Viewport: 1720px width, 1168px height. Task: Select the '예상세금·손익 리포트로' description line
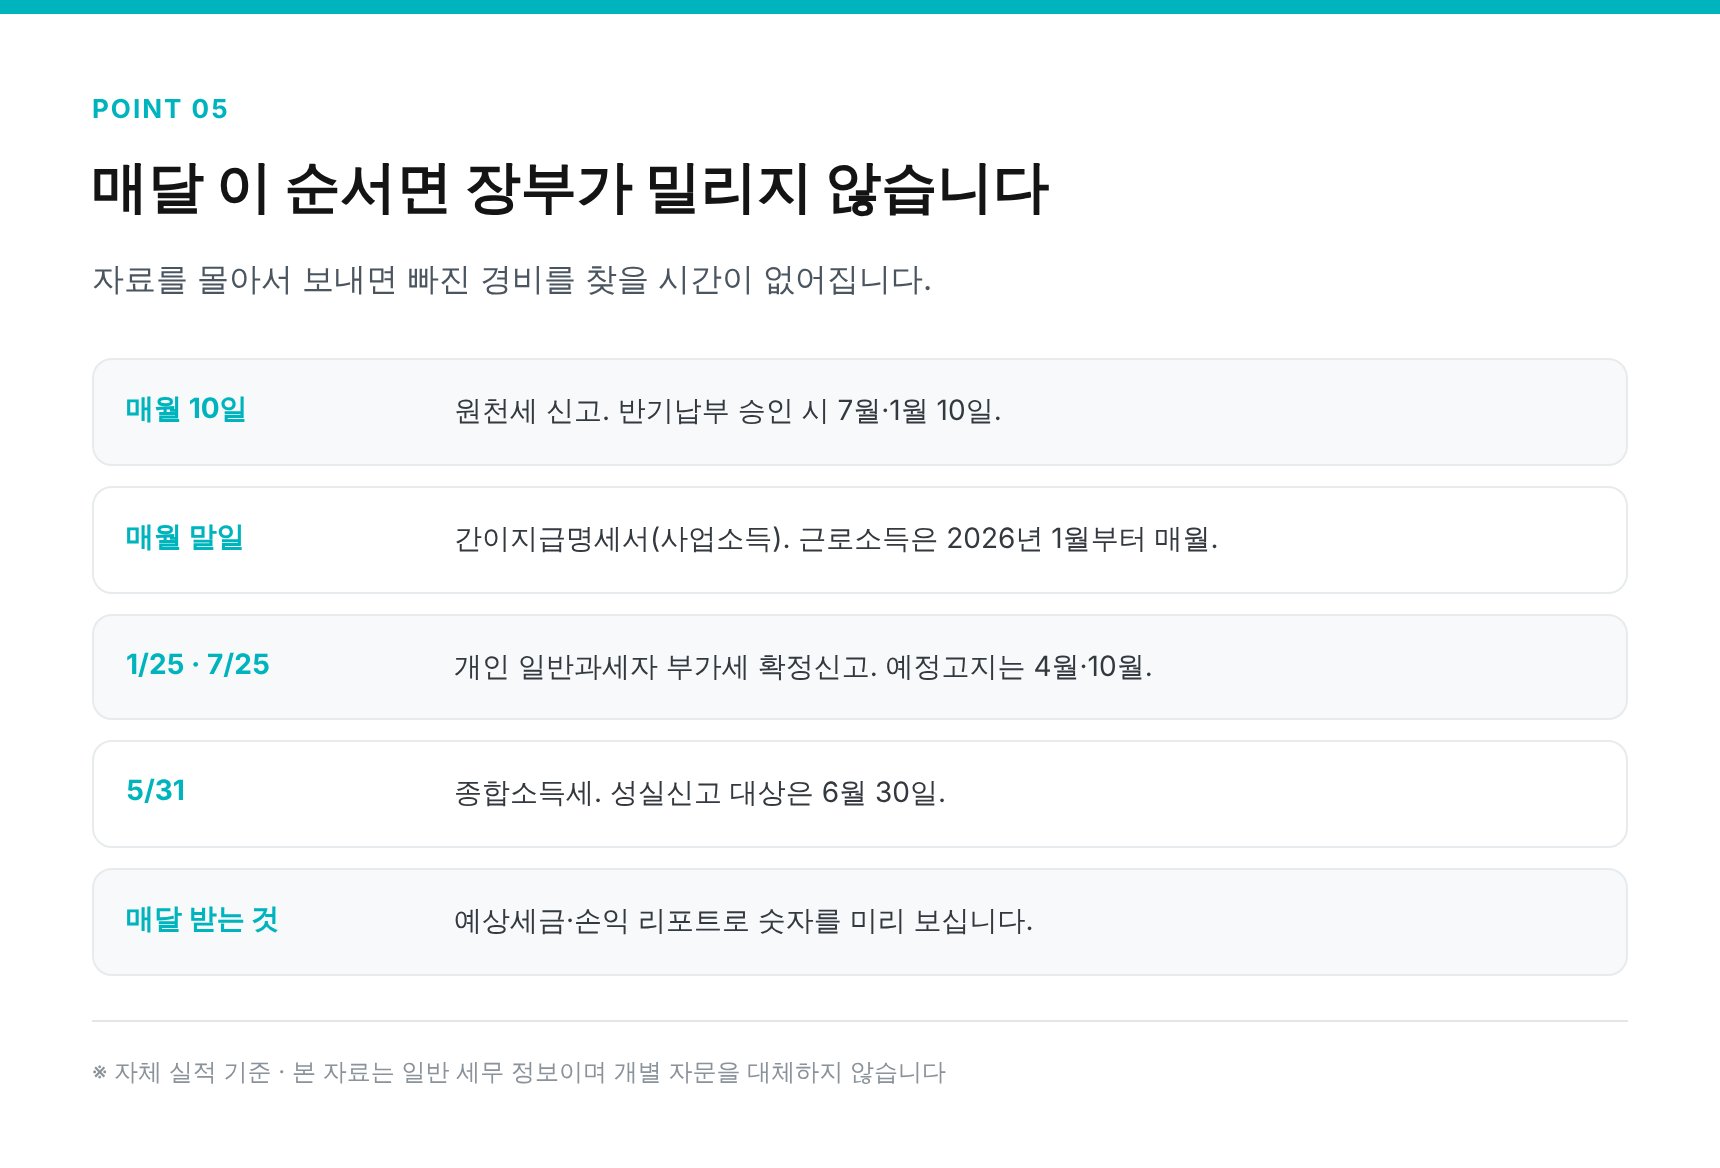[743, 921]
